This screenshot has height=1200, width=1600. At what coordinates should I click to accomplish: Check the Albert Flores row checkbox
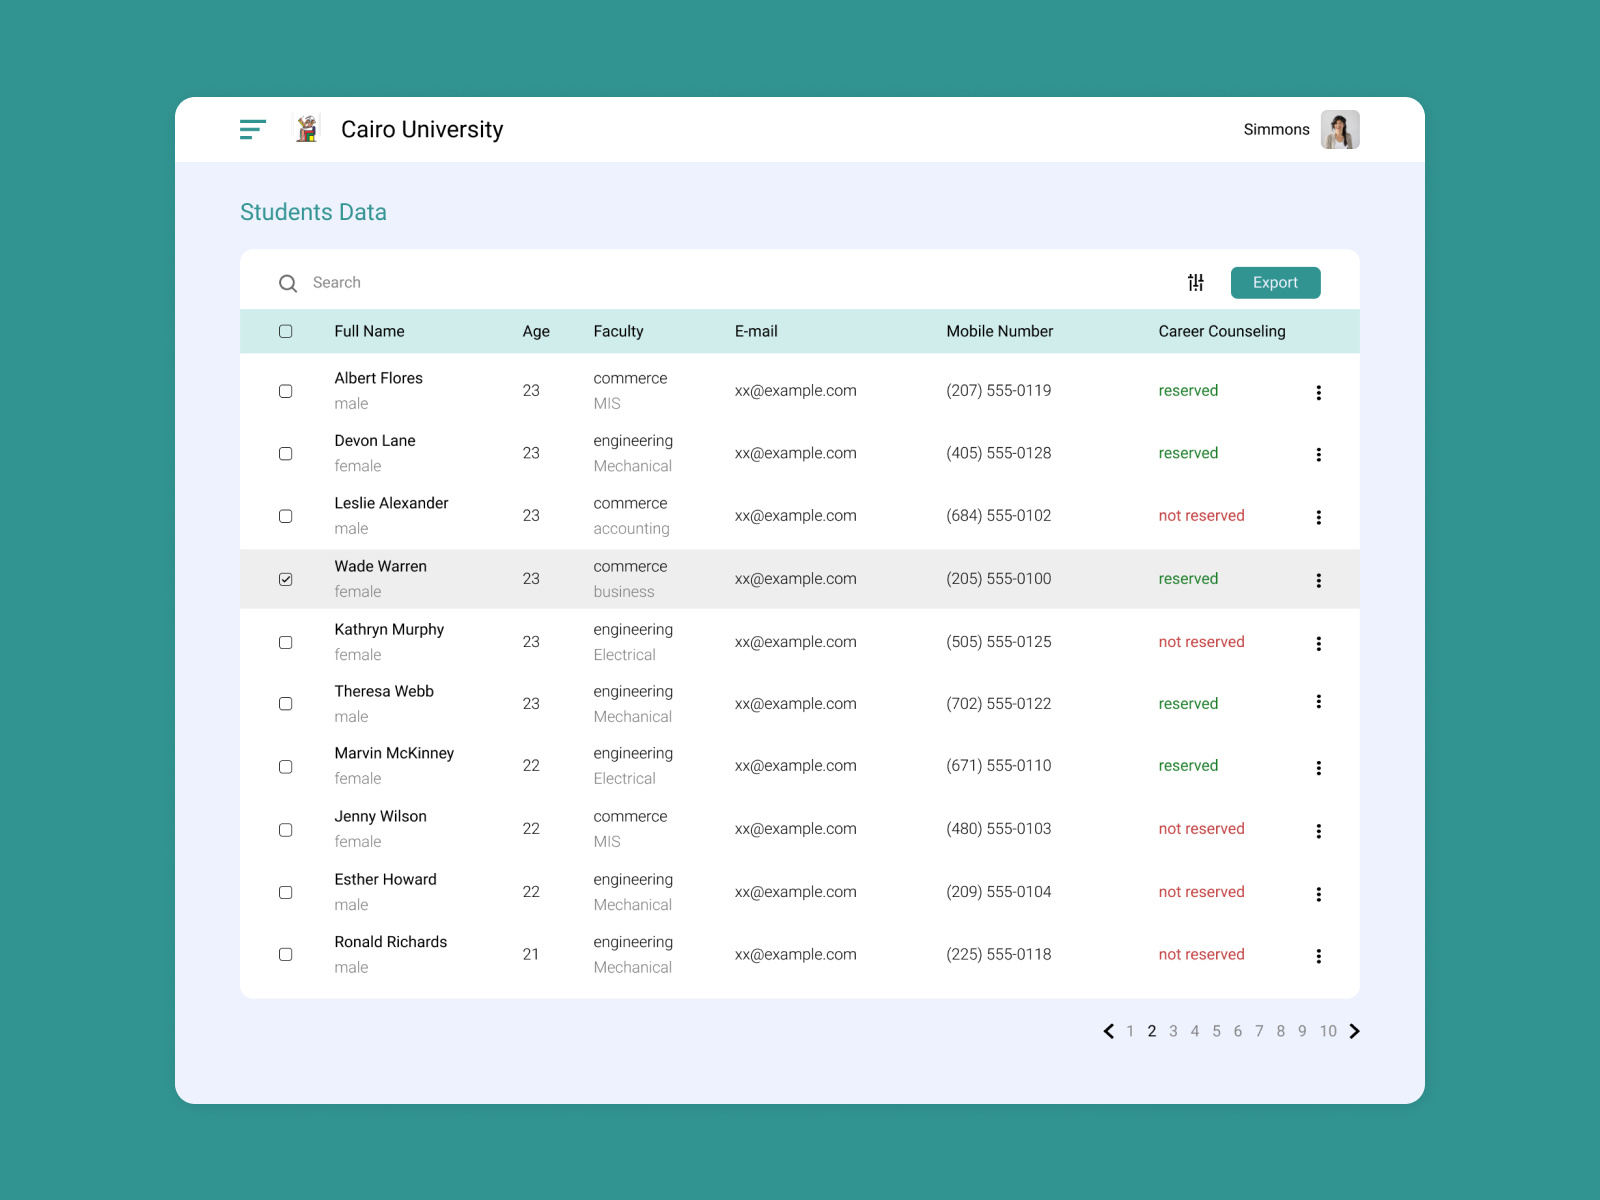tap(286, 391)
